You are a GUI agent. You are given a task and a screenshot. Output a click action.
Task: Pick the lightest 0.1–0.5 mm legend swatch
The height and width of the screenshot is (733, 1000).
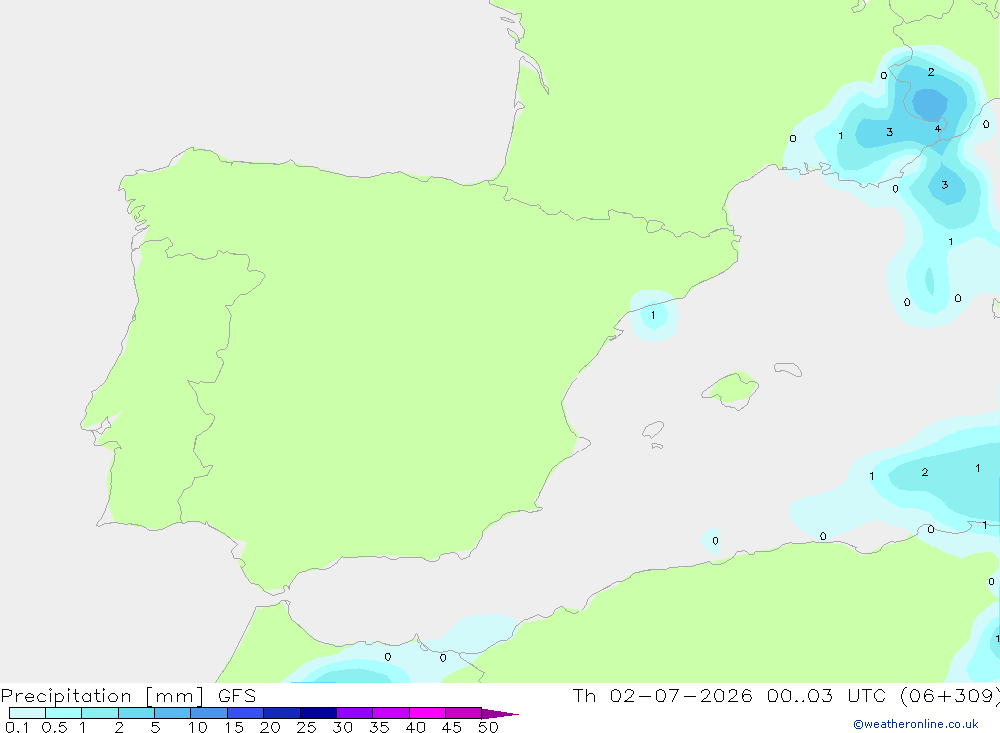coord(27,713)
